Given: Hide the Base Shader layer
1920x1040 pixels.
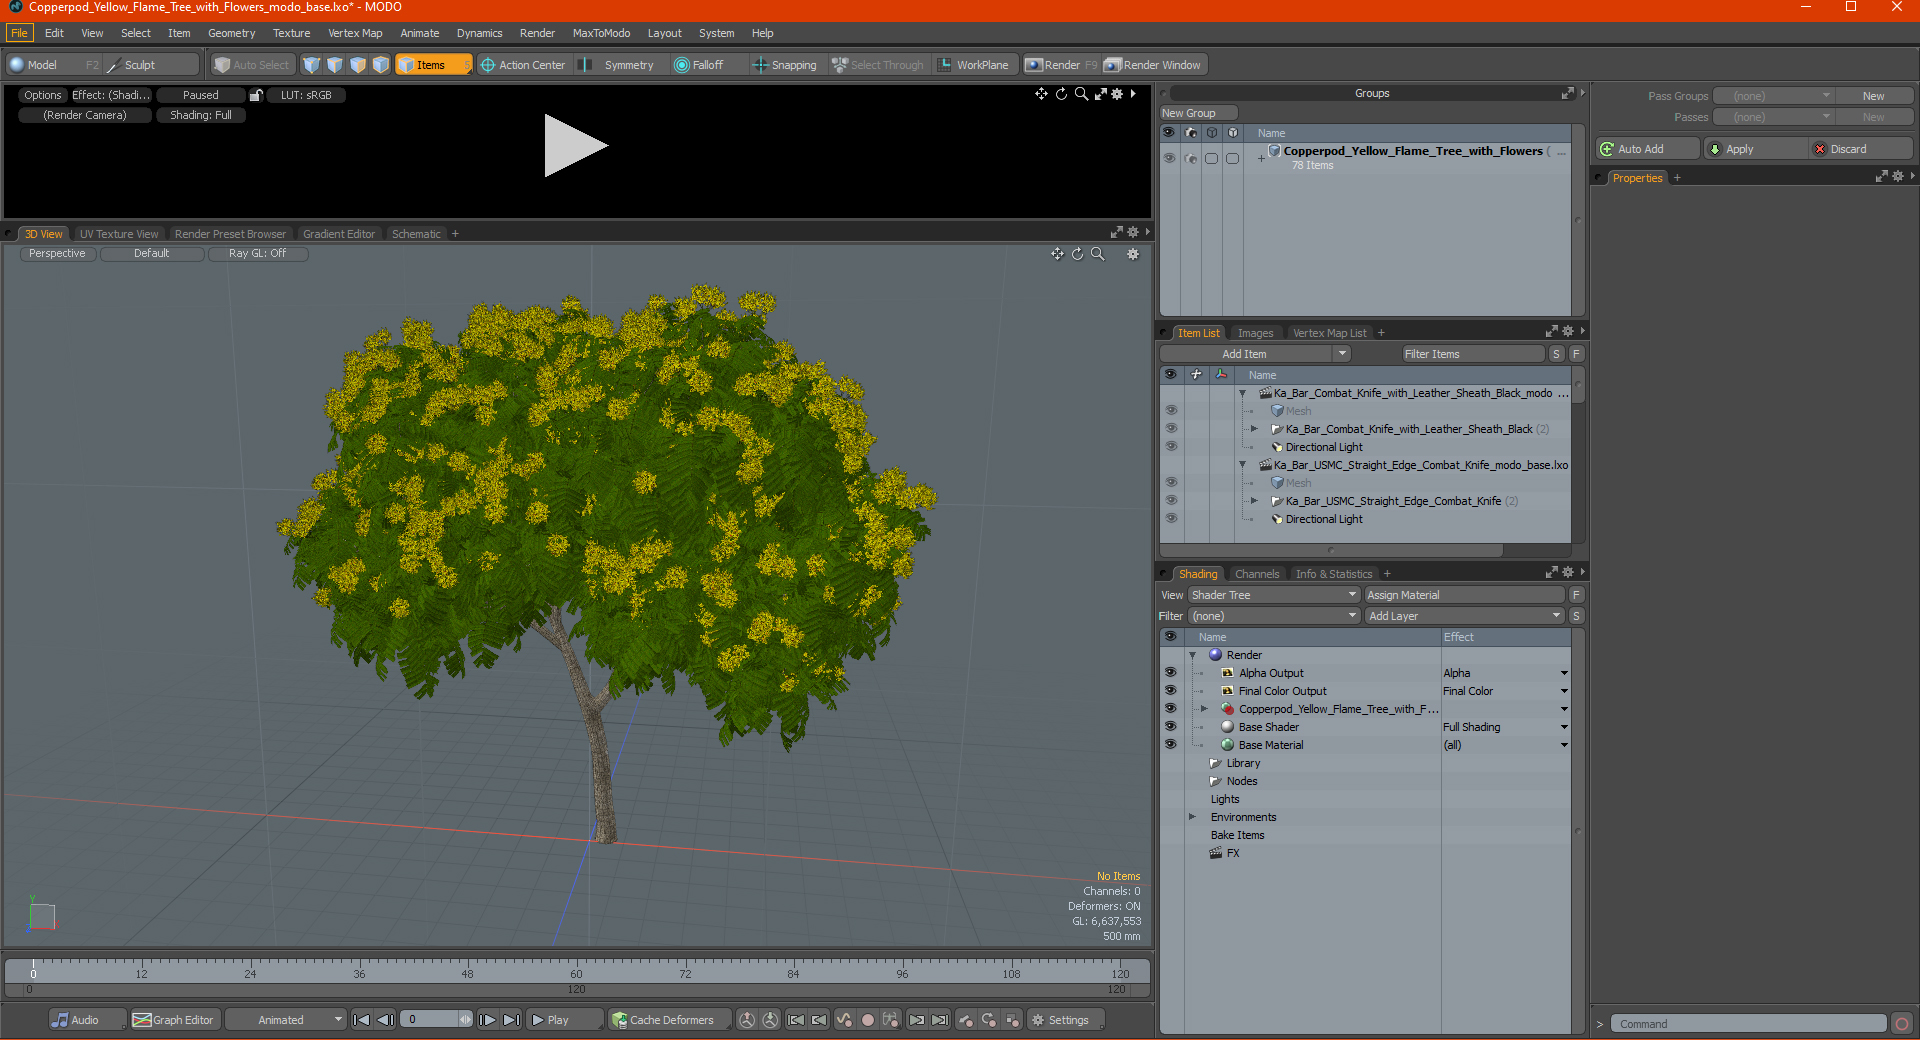Looking at the screenshot, I should pyautogui.click(x=1170, y=727).
